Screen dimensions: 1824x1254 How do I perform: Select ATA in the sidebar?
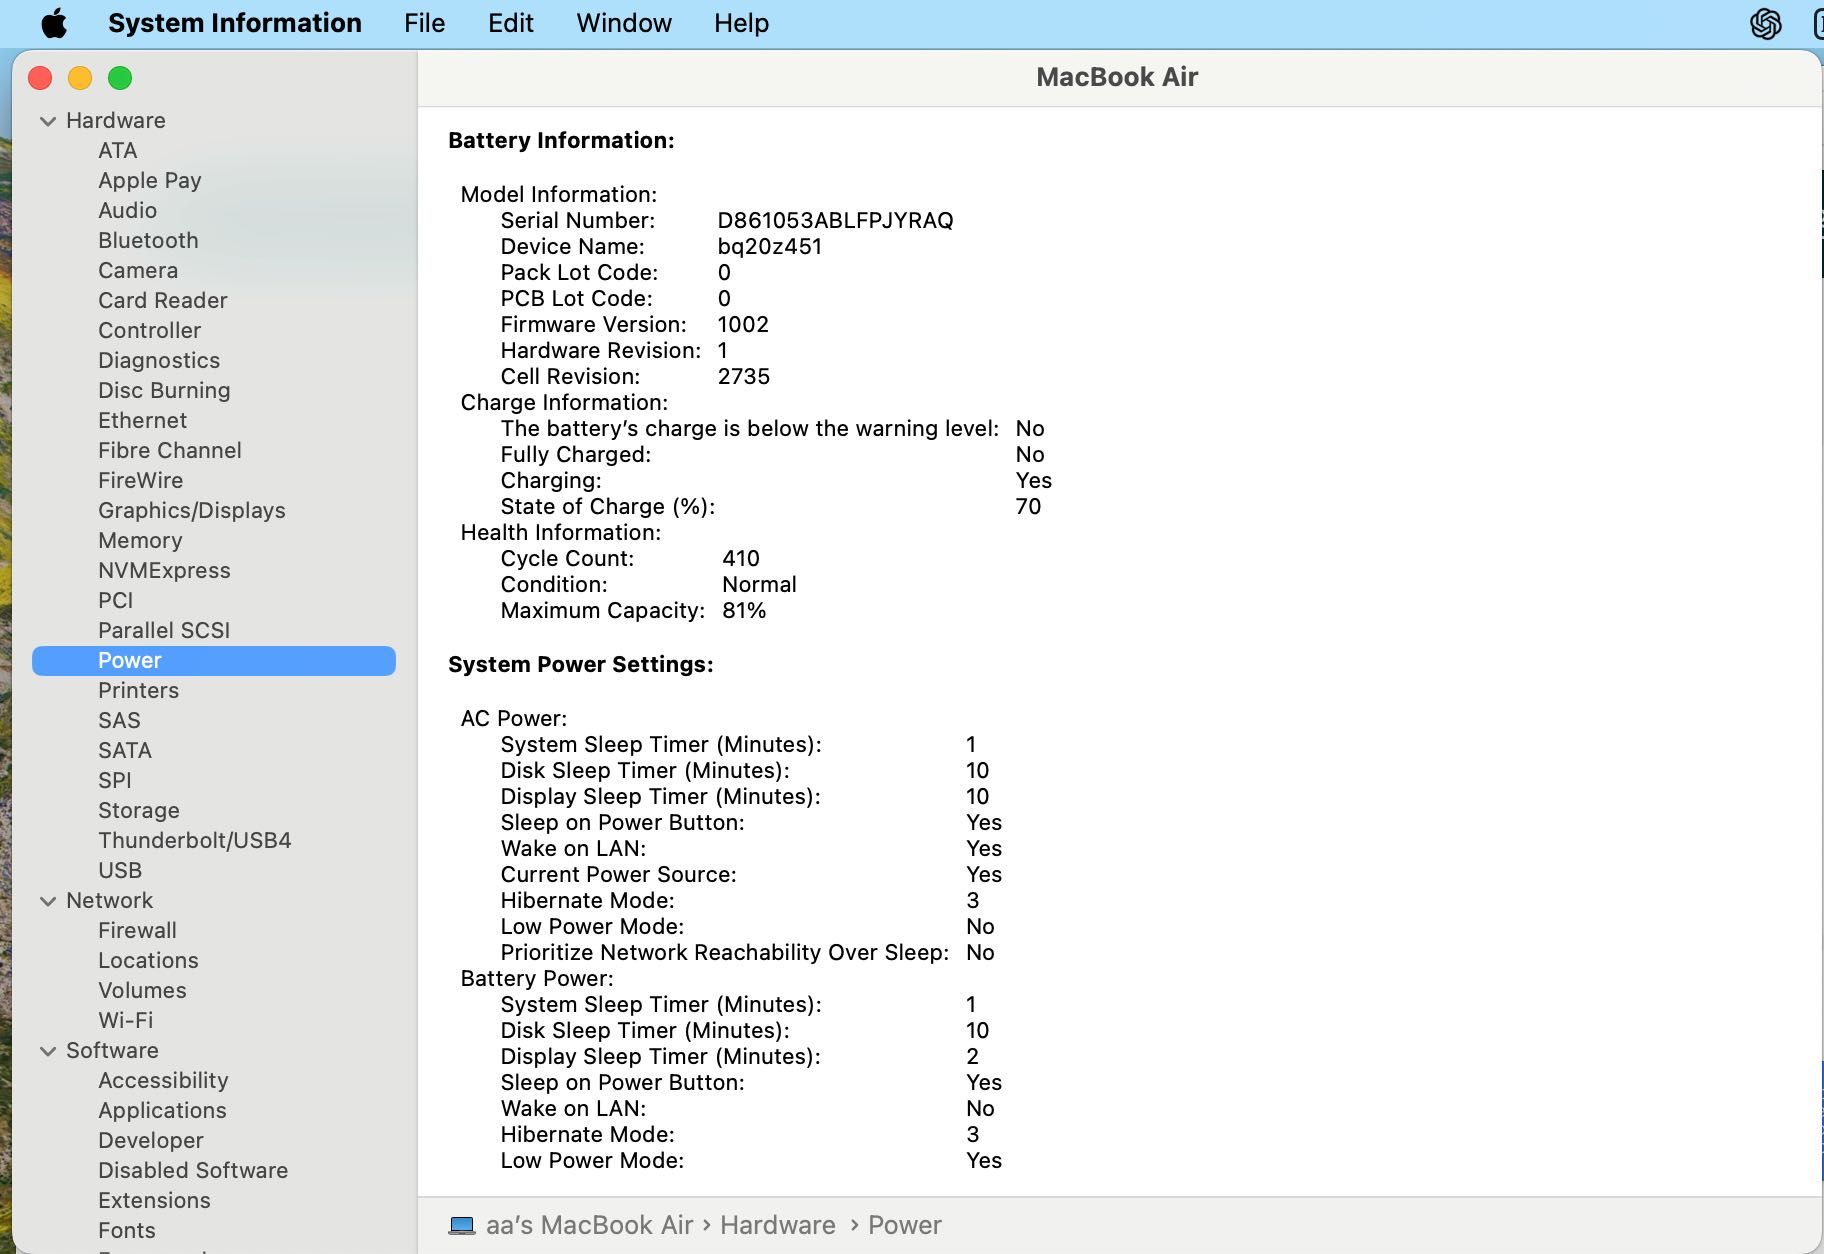(117, 150)
